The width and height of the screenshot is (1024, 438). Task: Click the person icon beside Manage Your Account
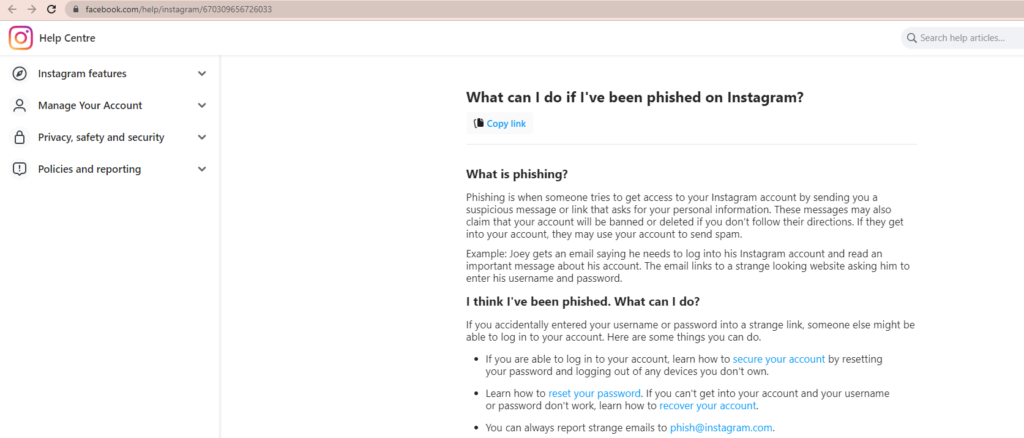point(20,106)
